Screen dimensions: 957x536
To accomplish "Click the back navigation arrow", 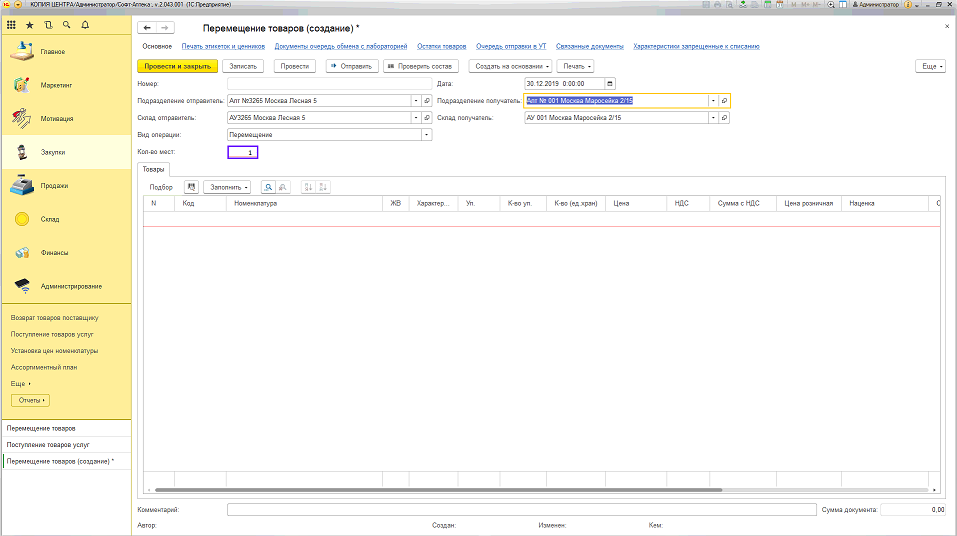I will (x=148, y=28).
